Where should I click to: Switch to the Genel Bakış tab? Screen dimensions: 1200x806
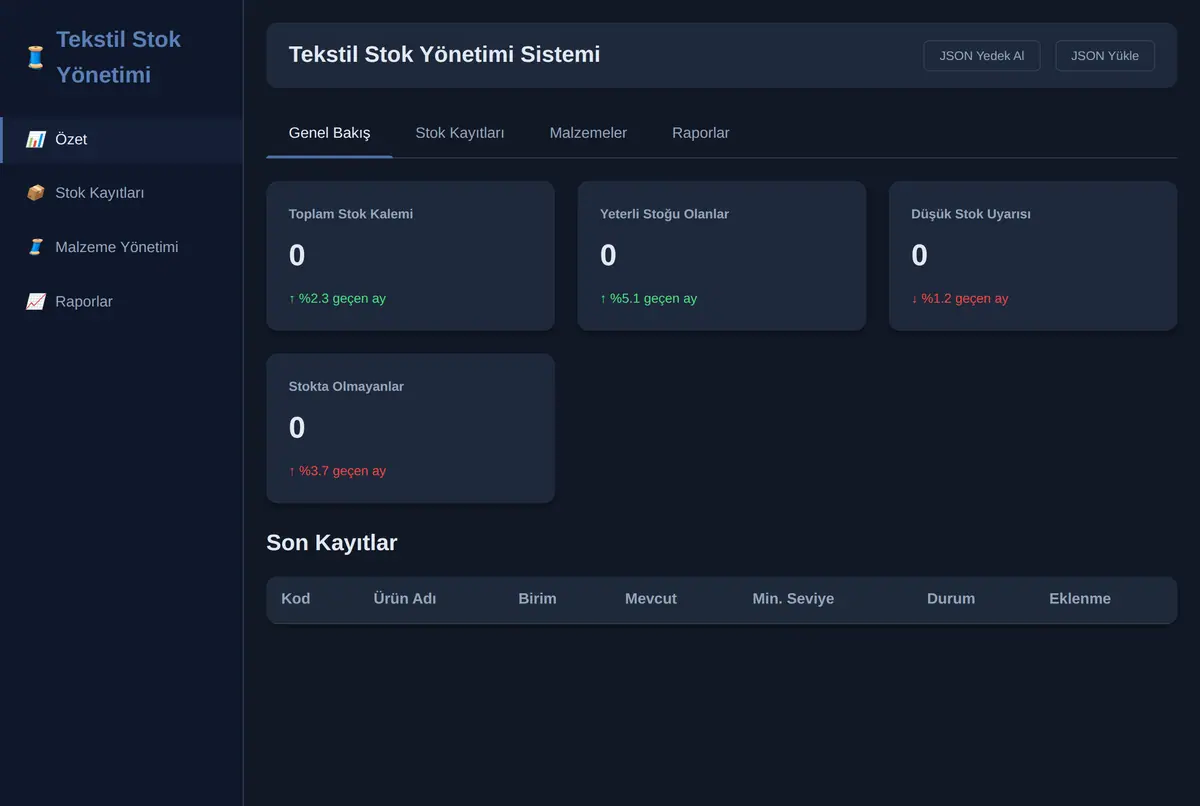tap(329, 133)
